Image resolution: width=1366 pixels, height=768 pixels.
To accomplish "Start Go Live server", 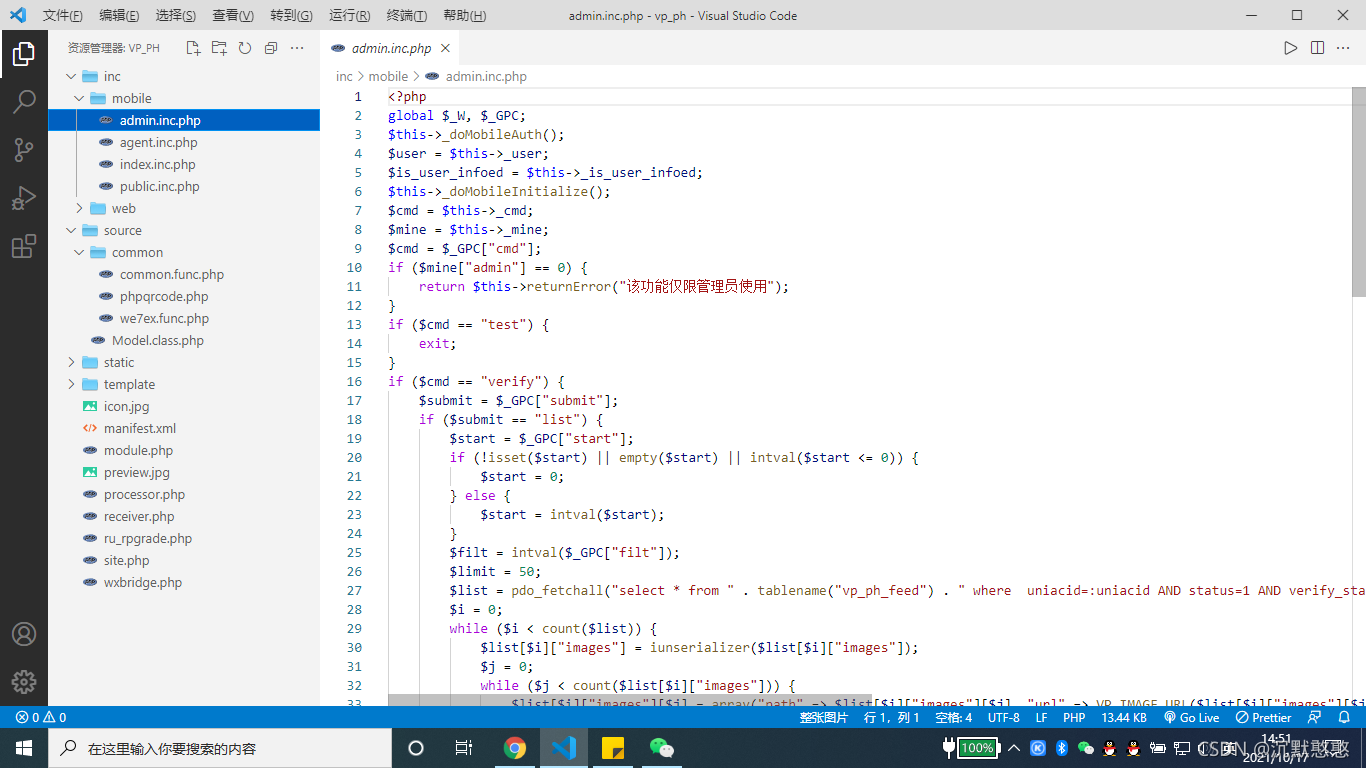I will point(1191,718).
